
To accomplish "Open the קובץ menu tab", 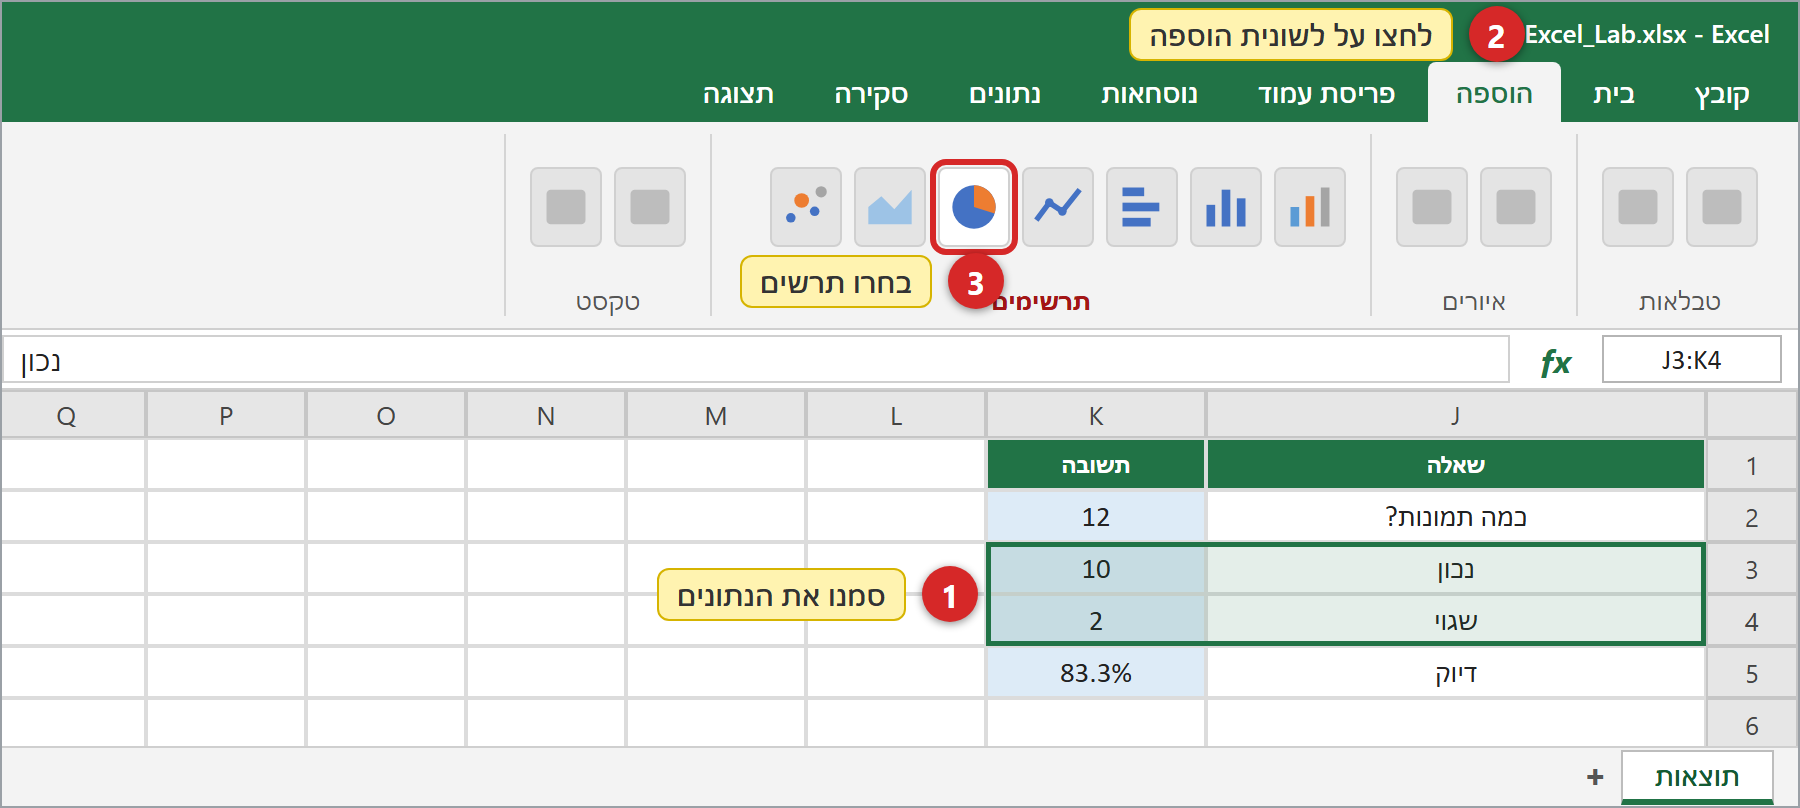I will pos(1722,94).
